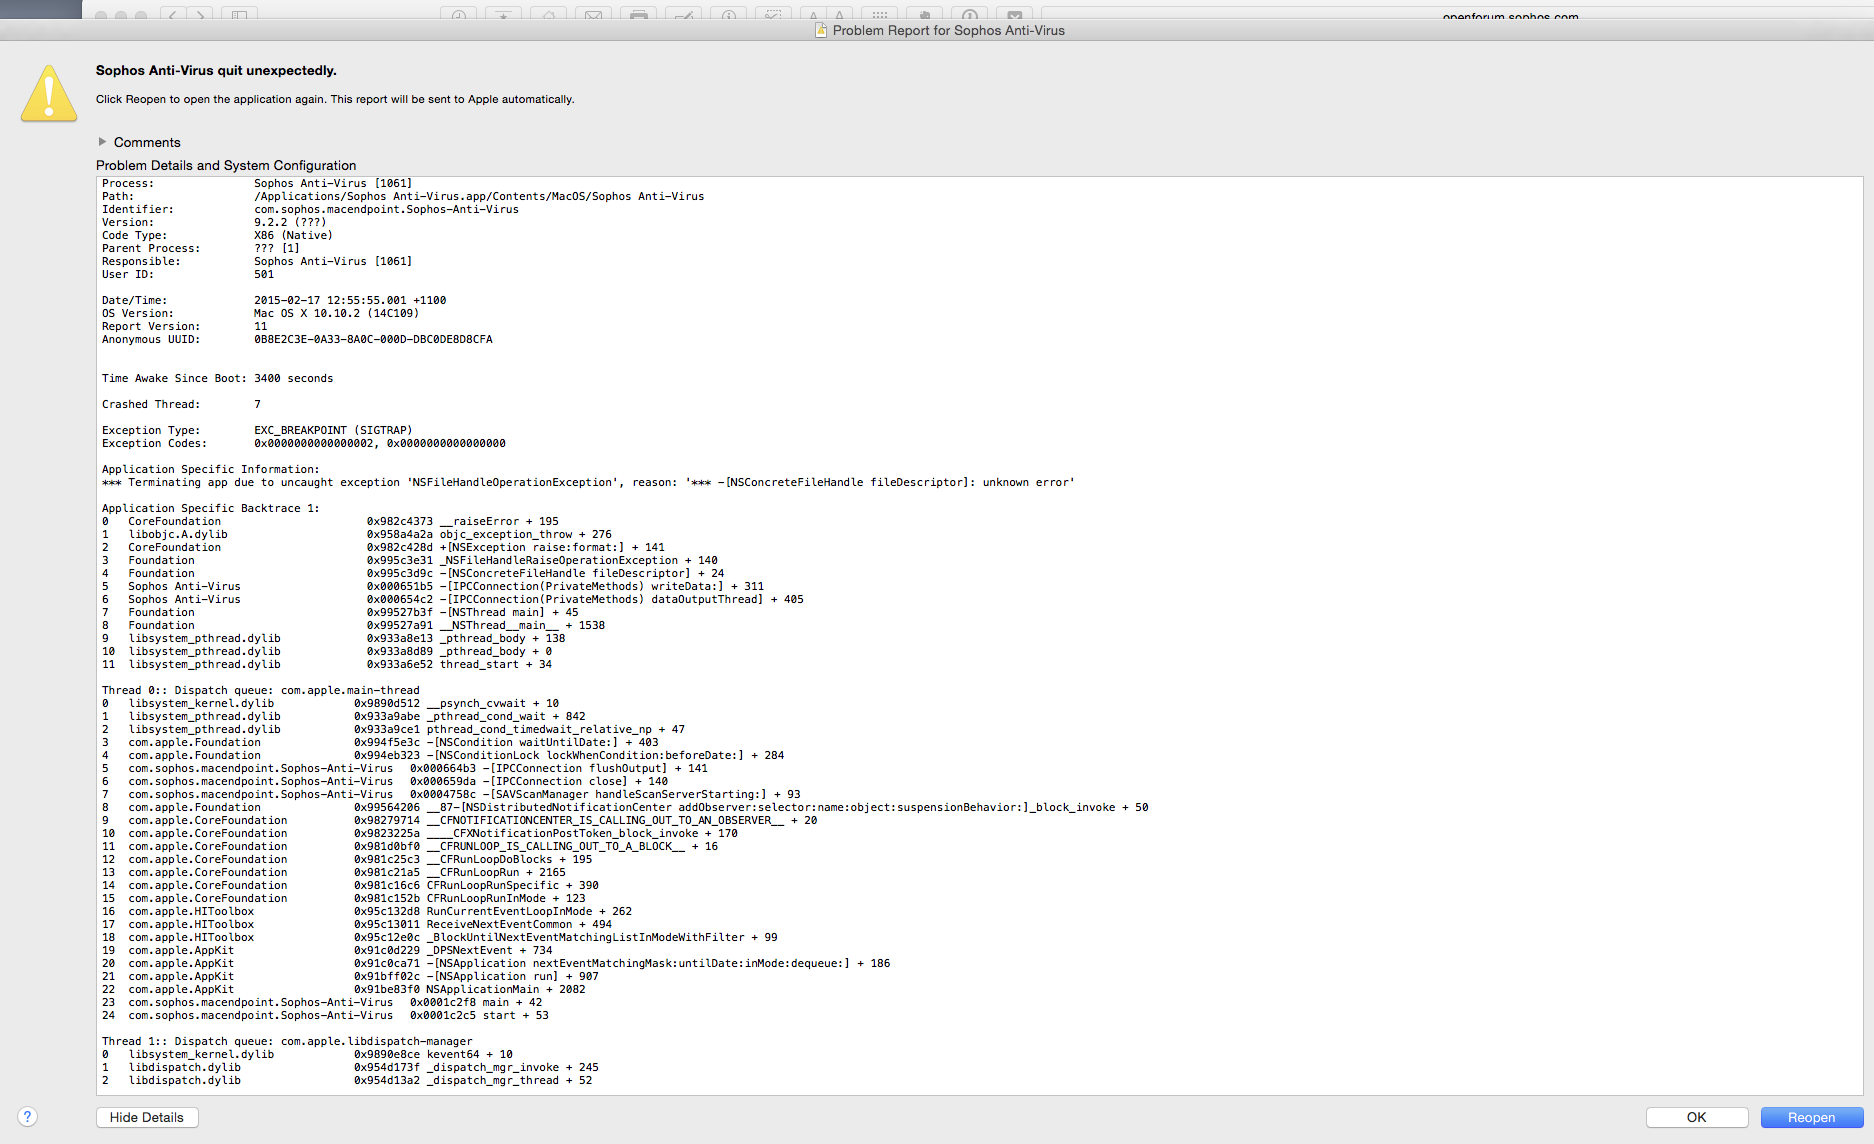Image resolution: width=1874 pixels, height=1144 pixels.
Task: Click the 'Problem Report for Sophos Anti-Virus' title
Action: 948,30
